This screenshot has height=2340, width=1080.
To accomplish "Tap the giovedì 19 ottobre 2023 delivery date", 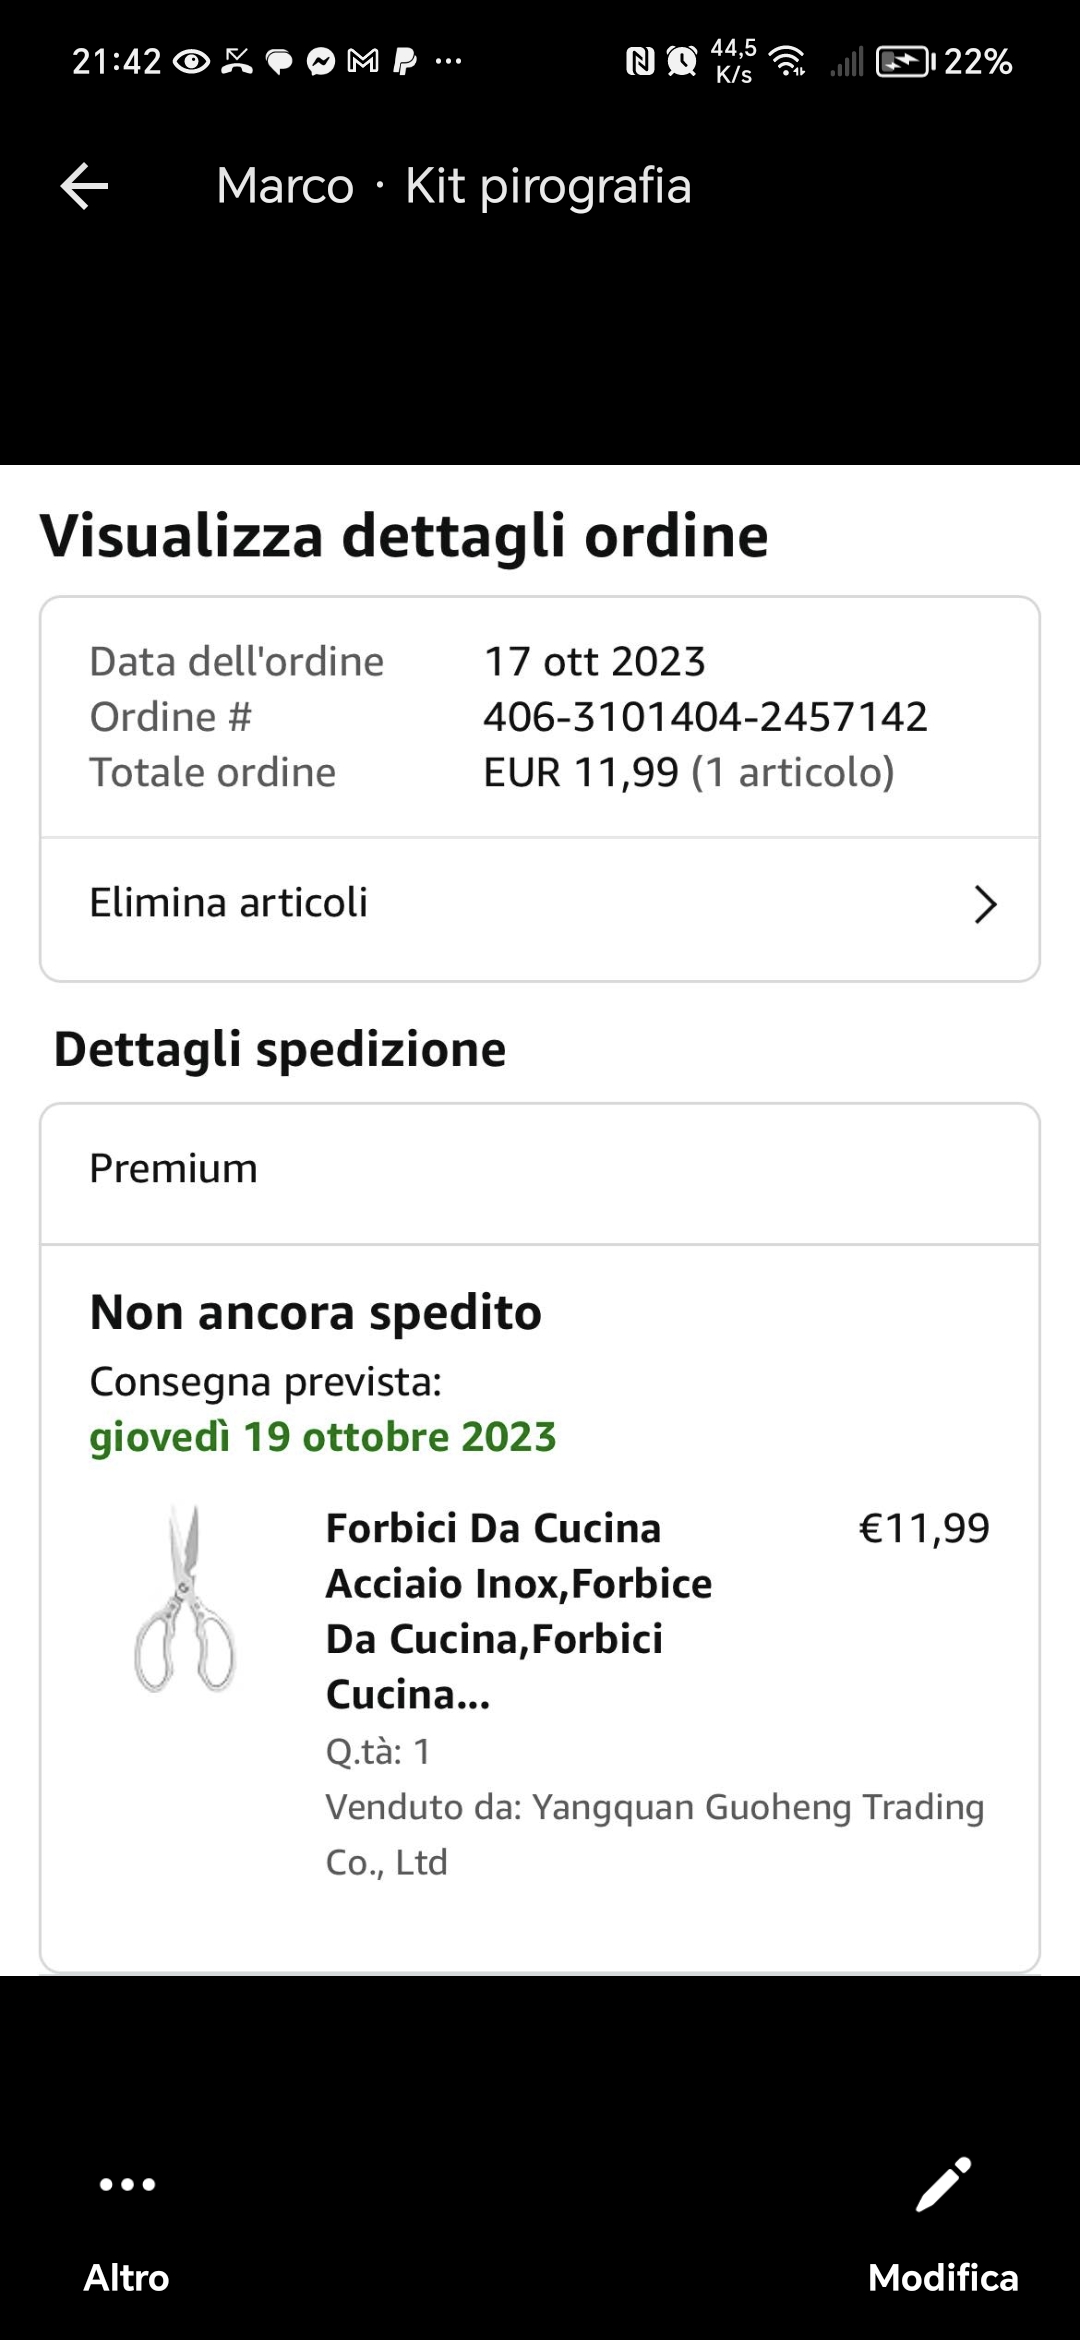I will 322,1437.
